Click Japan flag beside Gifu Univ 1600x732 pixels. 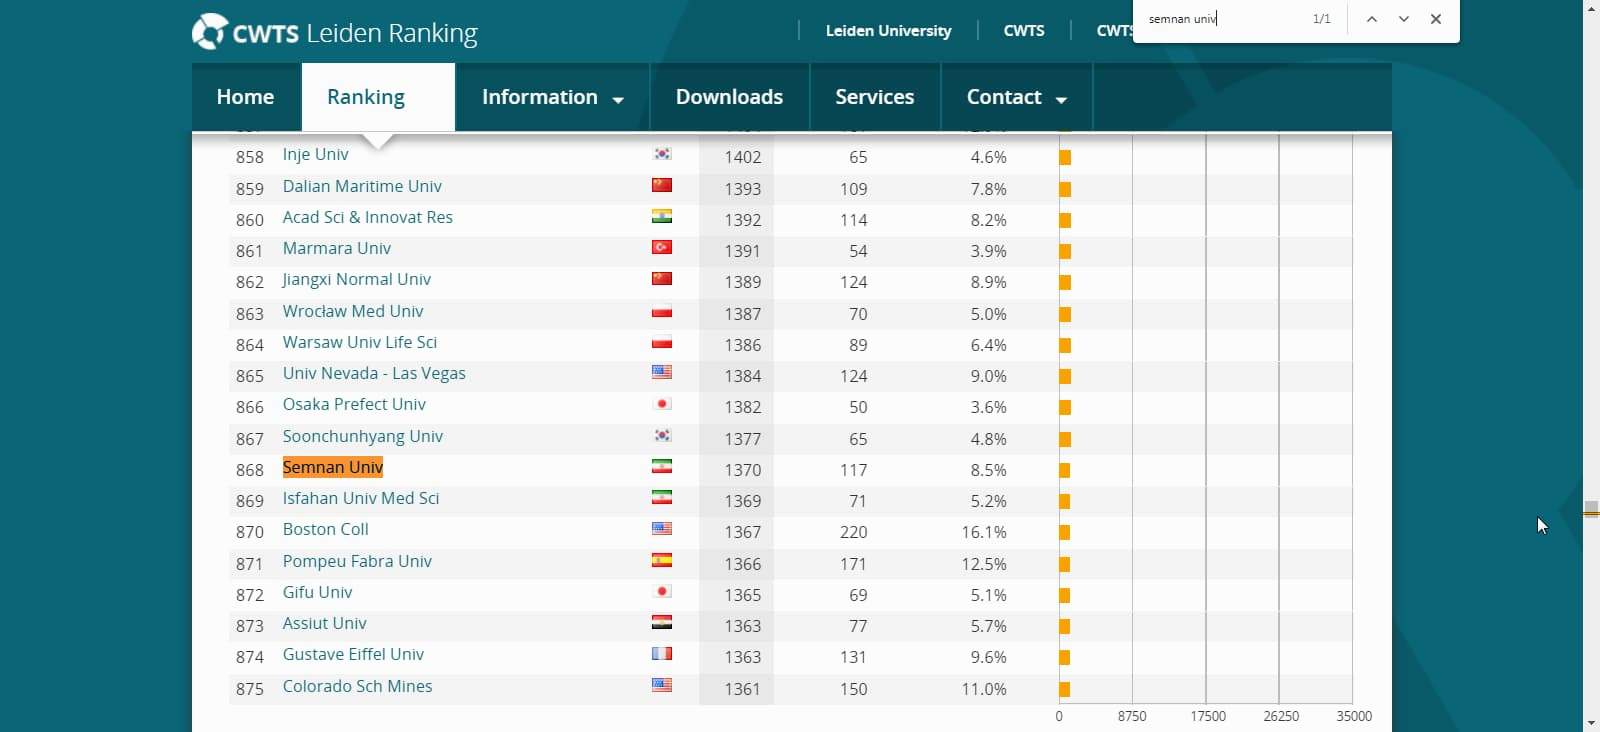pyautogui.click(x=662, y=591)
